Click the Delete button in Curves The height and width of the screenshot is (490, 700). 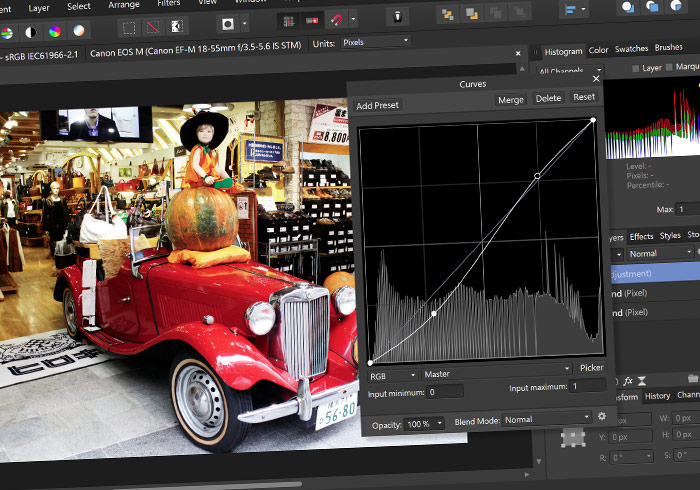548,98
